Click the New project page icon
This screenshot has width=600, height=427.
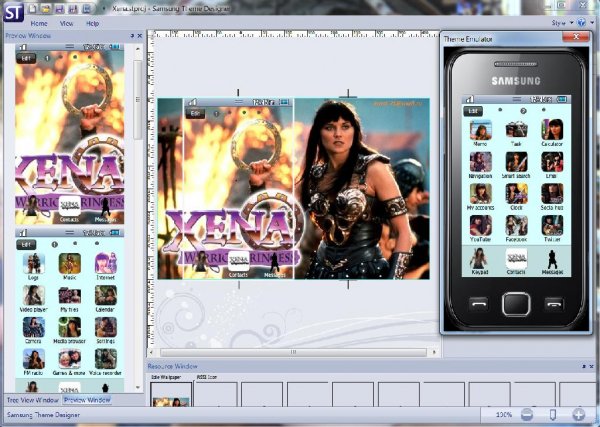(x=33, y=8)
